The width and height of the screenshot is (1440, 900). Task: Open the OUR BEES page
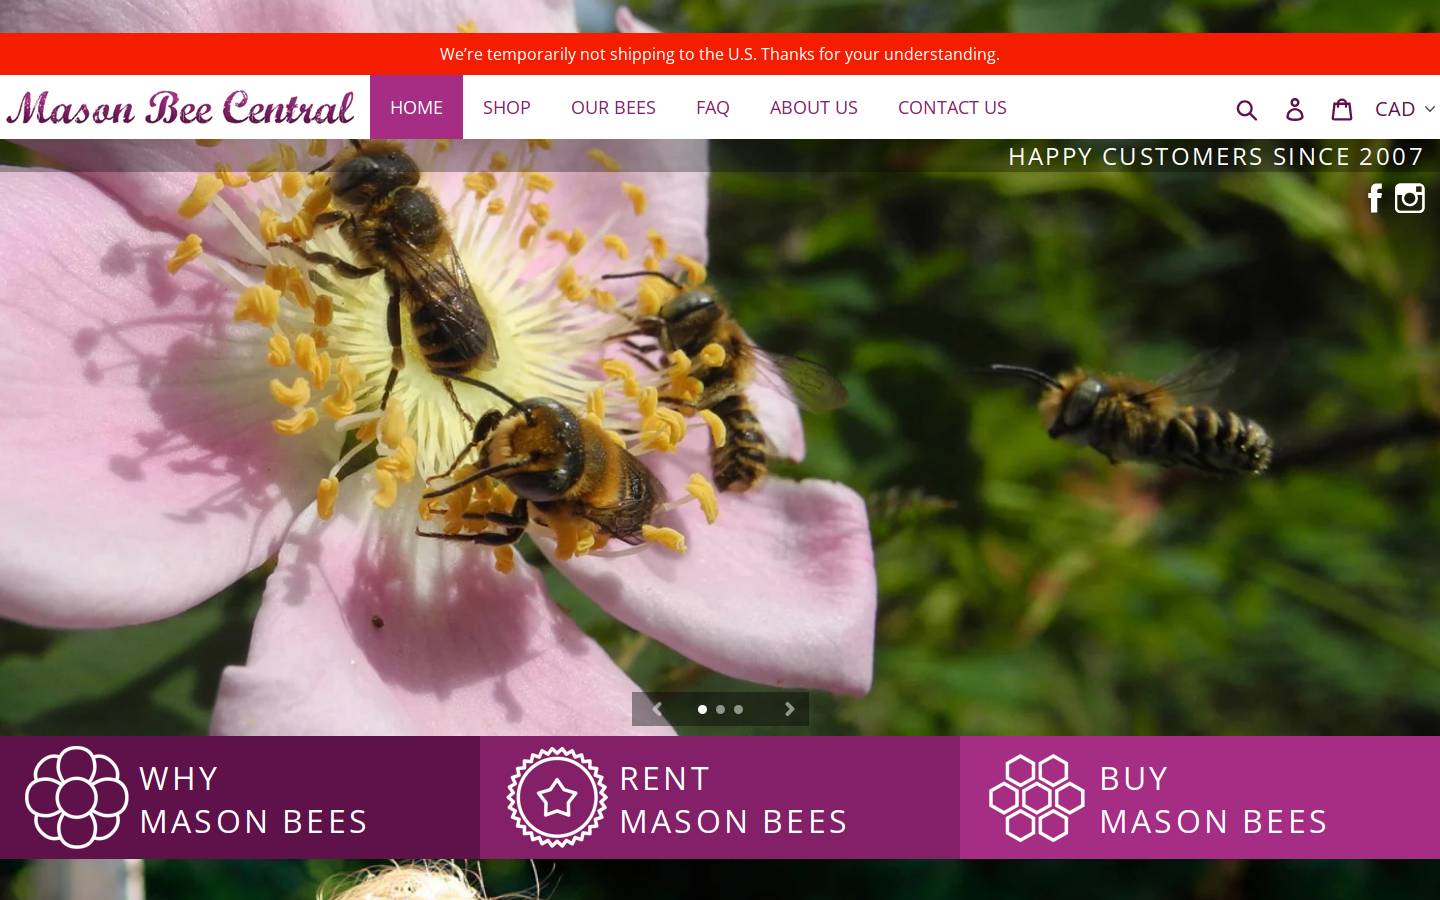click(x=613, y=107)
